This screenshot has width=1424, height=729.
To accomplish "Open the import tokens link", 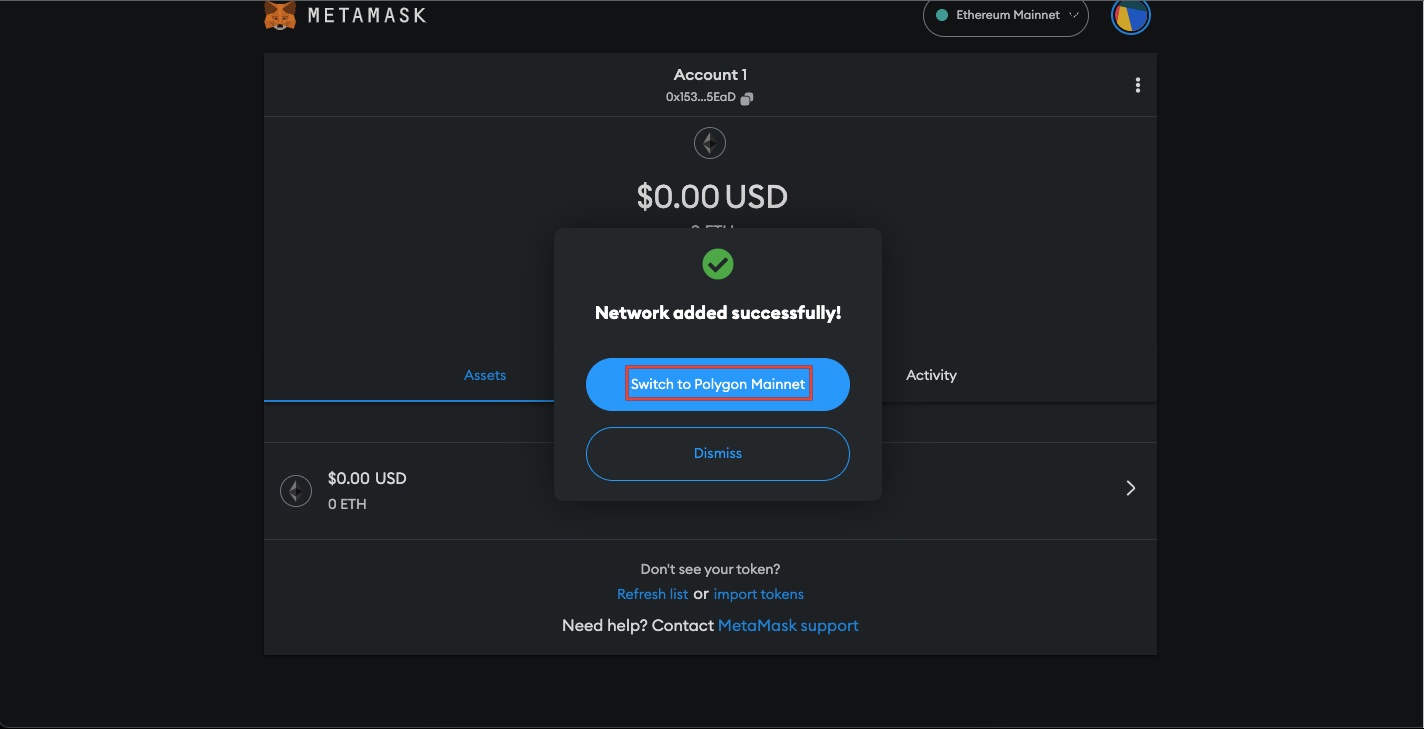I will (759, 593).
